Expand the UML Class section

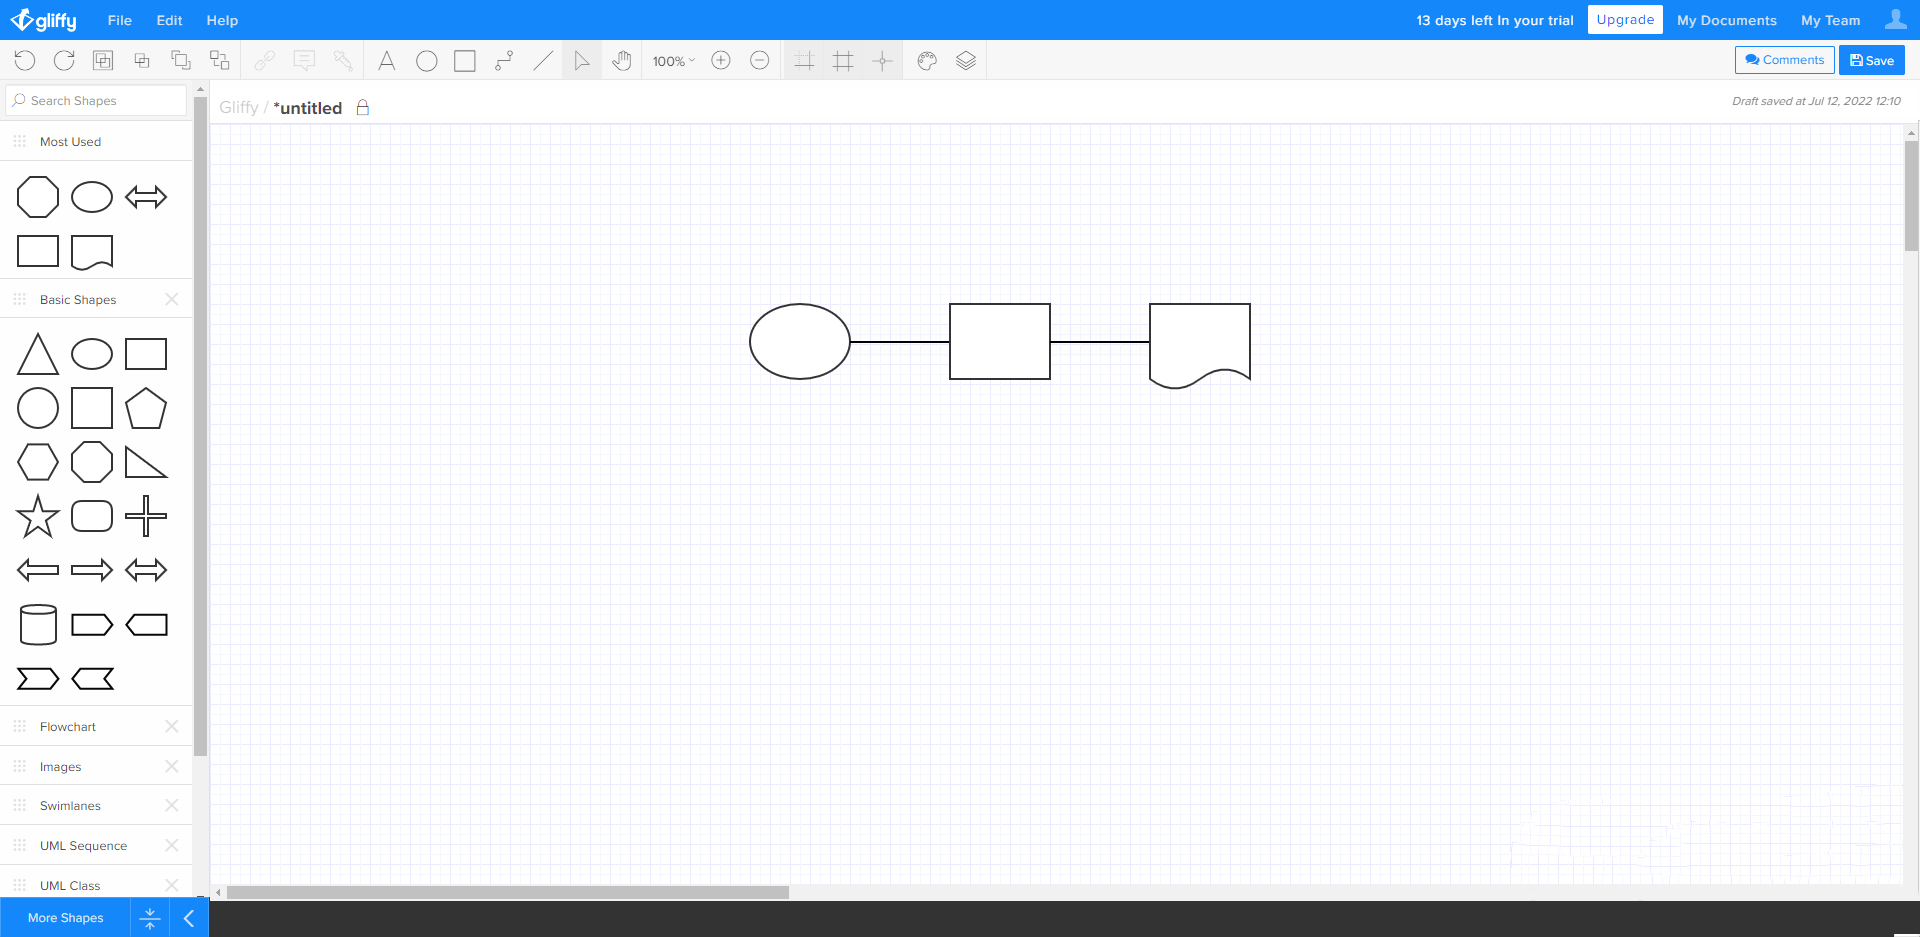(x=70, y=886)
